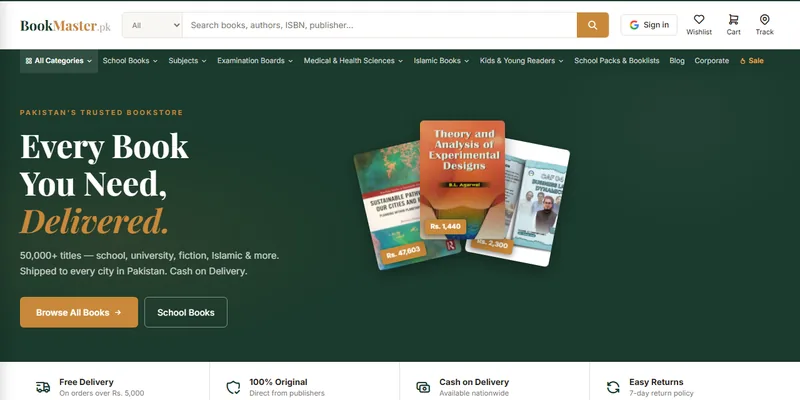The height and width of the screenshot is (400, 800).
Task: Click the 'Easy Returns' heading text
Action: click(x=656, y=382)
